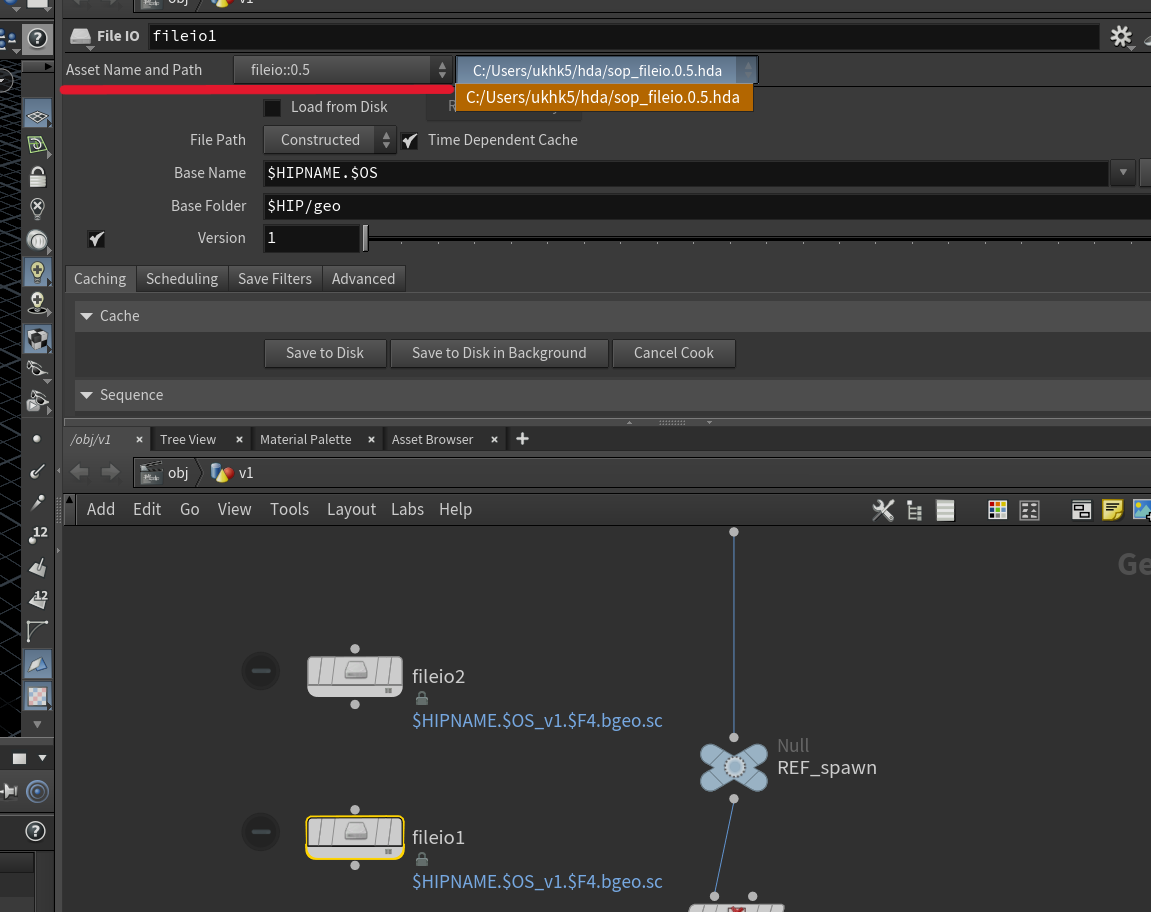Uncheck Time Dependent Cache

click(x=410, y=140)
